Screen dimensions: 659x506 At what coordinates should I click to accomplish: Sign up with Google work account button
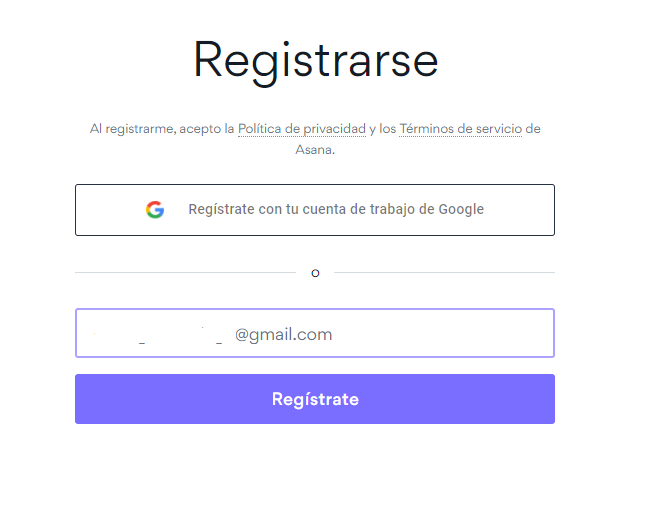[315, 210]
